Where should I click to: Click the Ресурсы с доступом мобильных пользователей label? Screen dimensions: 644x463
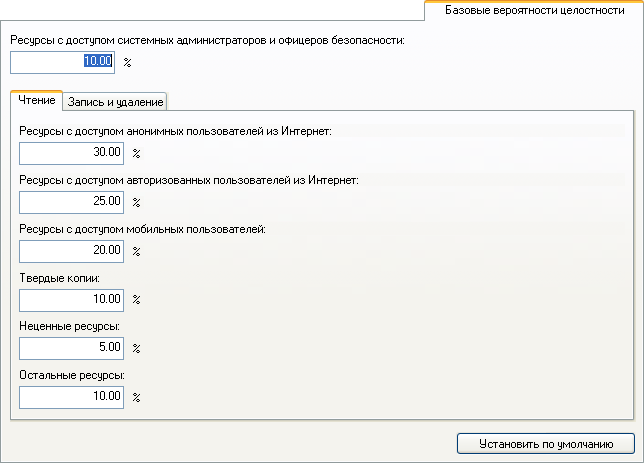click(143, 229)
